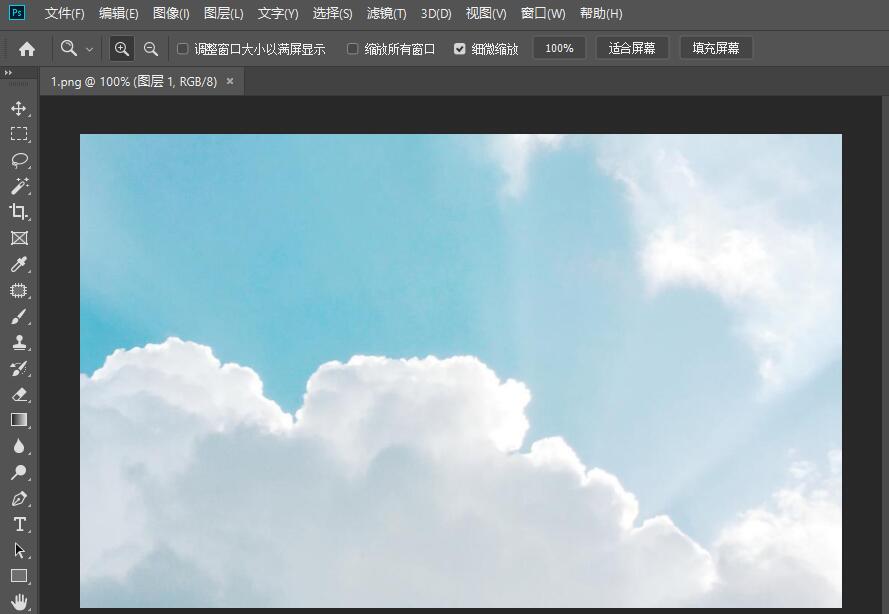889x614 pixels.
Task: Close the 1.png document tab
Action: 230,81
